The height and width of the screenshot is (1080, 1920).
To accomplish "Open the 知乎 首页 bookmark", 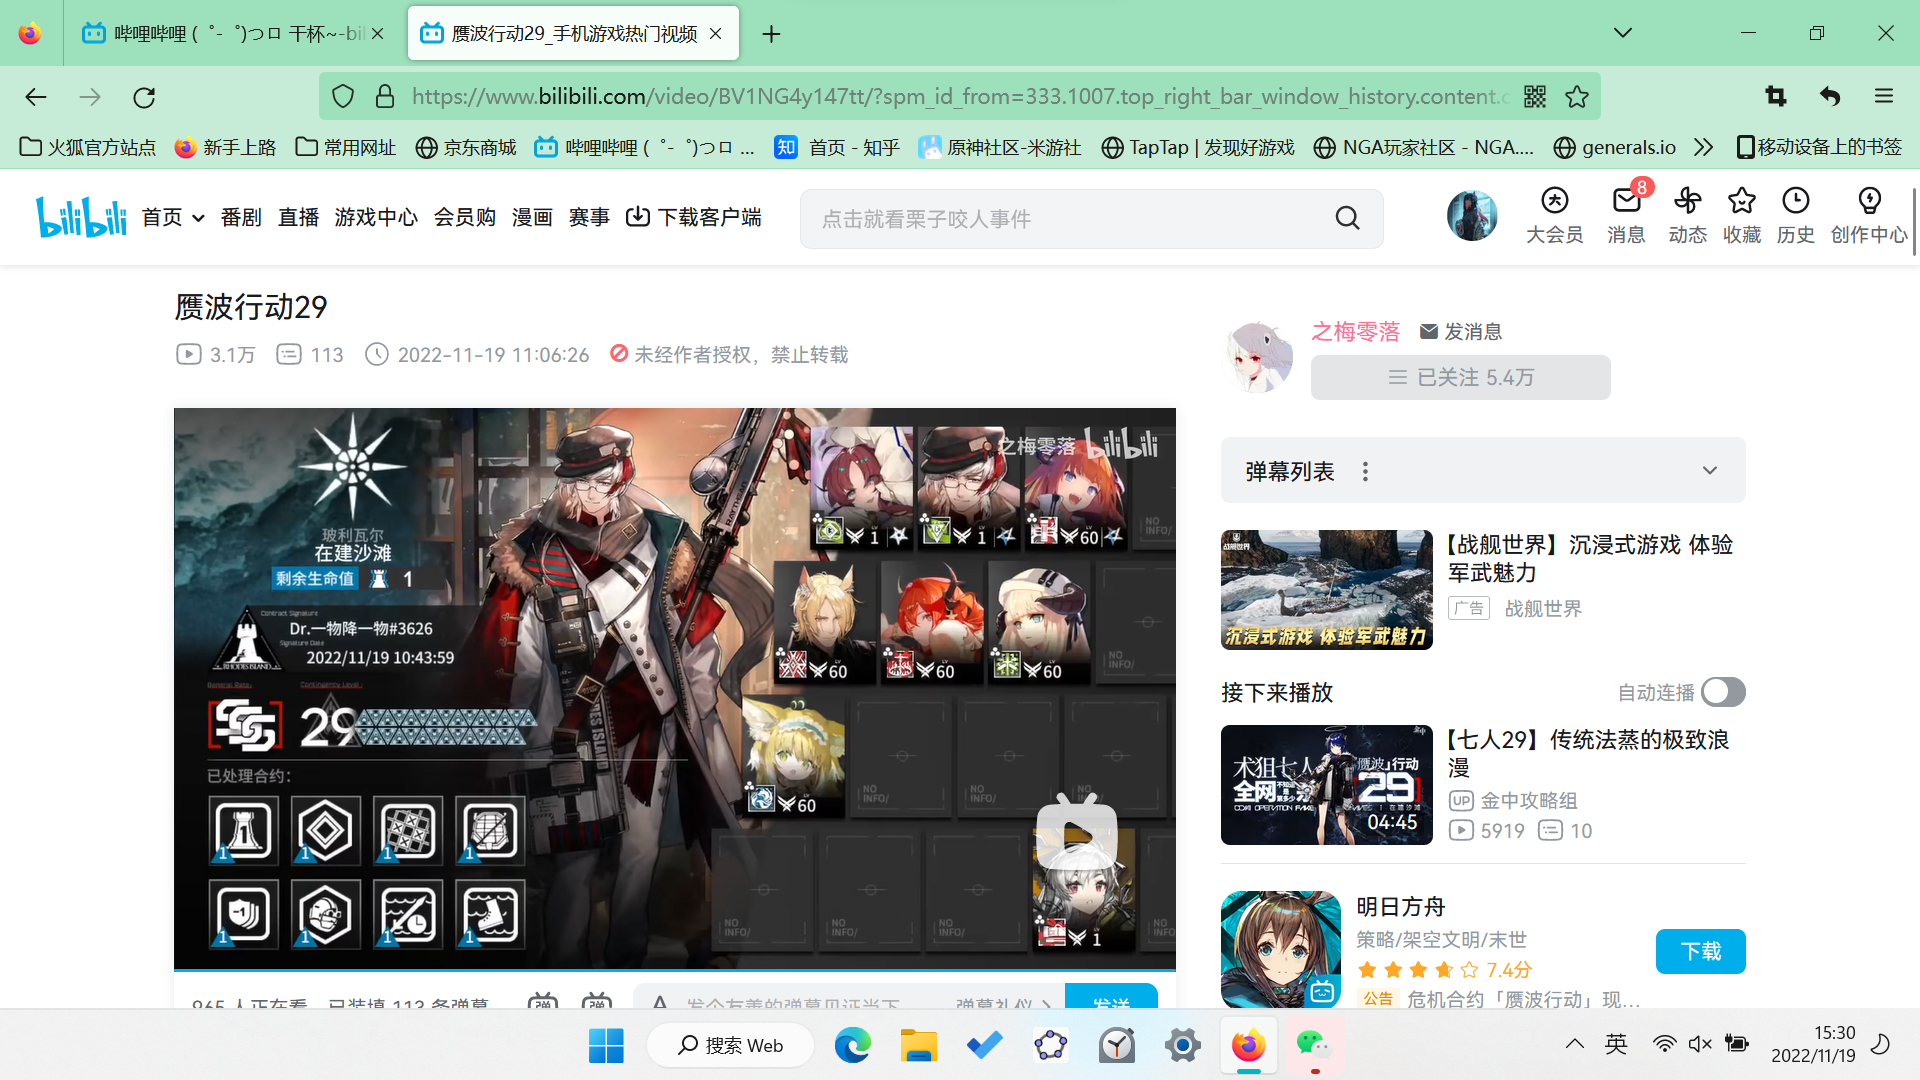I will pyautogui.click(x=838, y=147).
